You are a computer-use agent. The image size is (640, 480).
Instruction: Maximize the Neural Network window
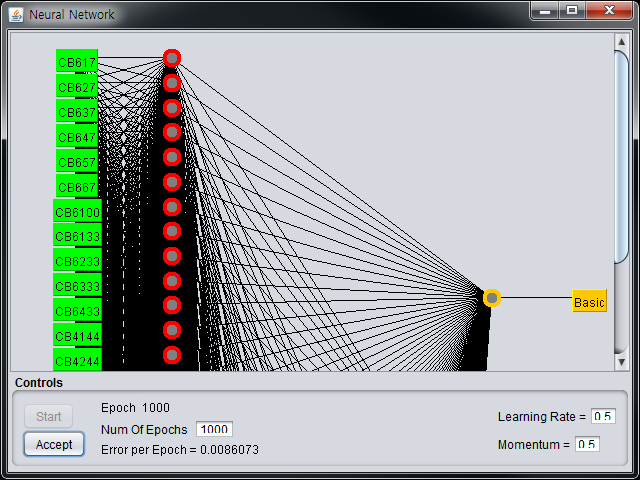tap(572, 11)
